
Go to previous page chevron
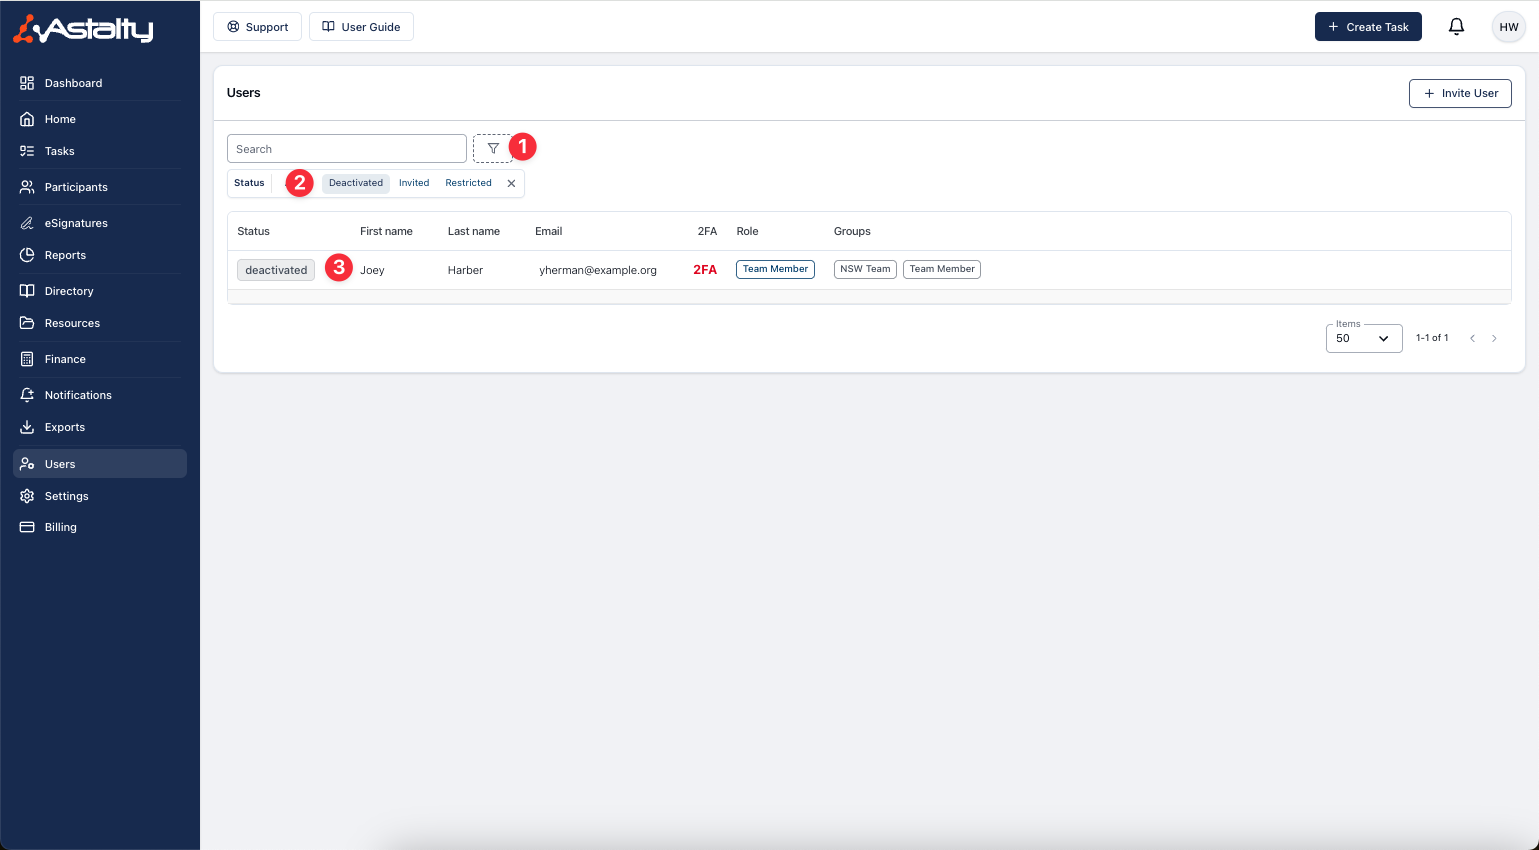1472,338
